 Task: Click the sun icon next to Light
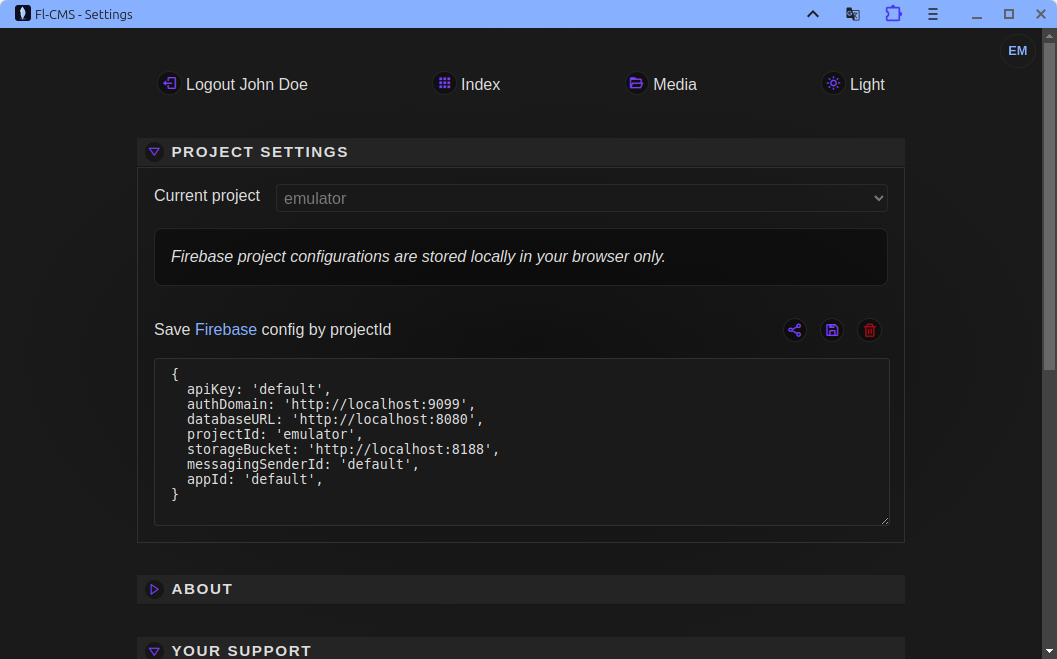832,84
